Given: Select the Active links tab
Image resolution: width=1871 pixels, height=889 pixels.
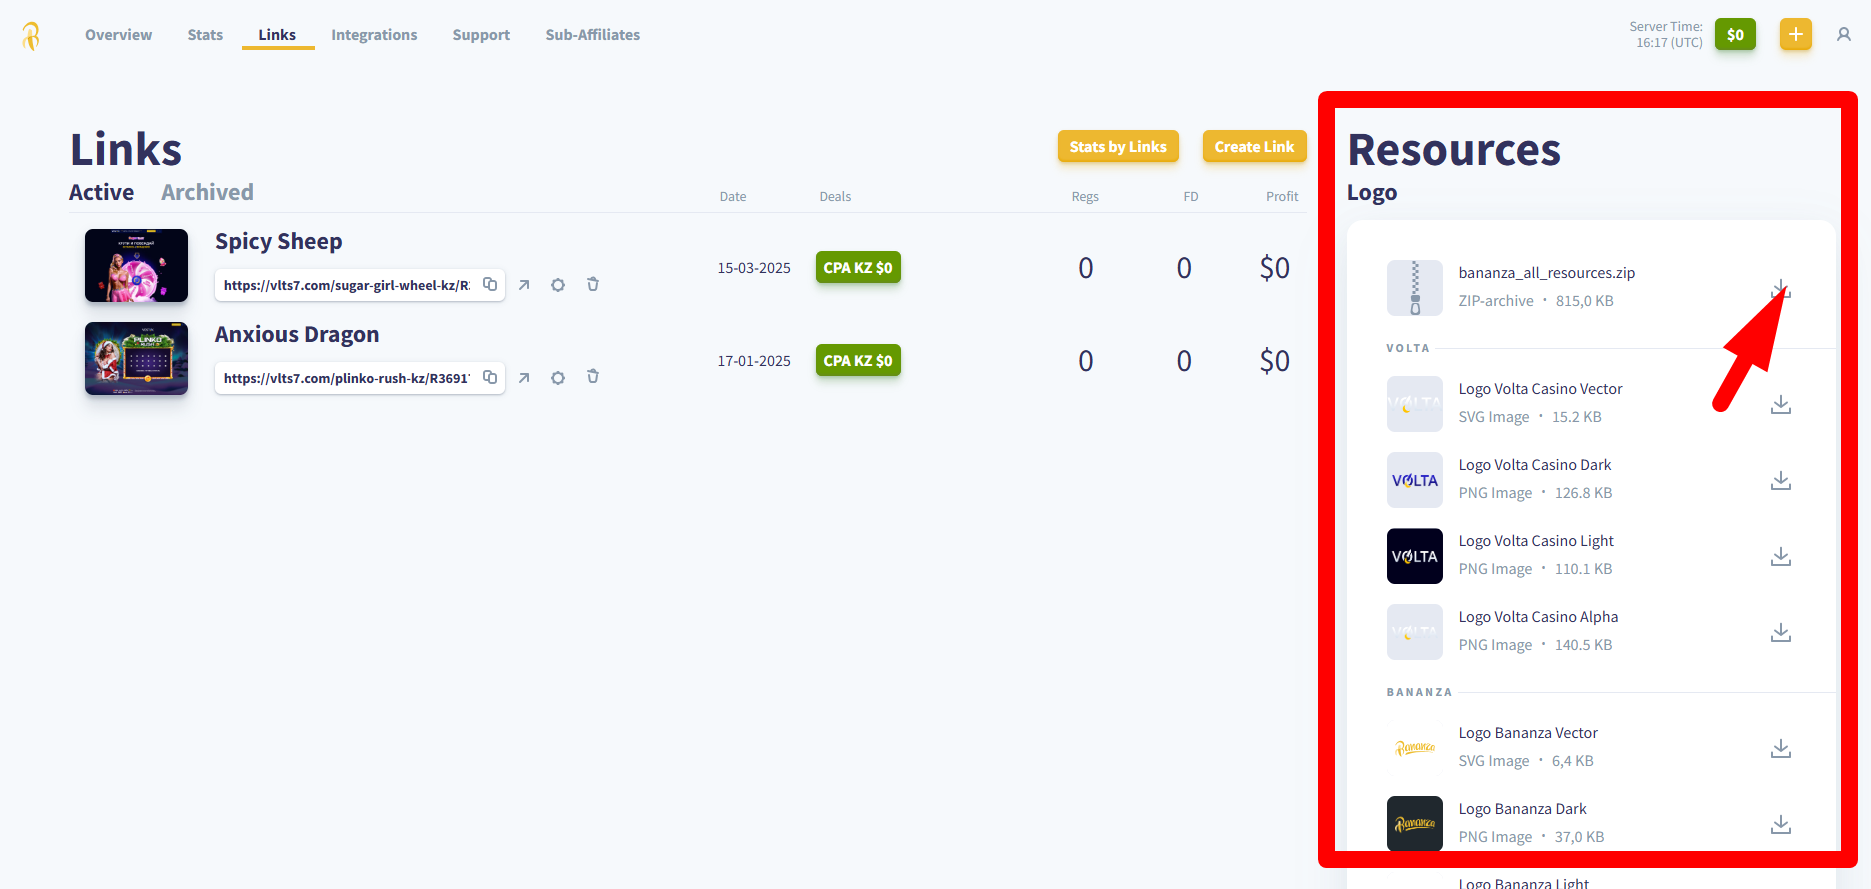Looking at the screenshot, I should [x=101, y=192].
